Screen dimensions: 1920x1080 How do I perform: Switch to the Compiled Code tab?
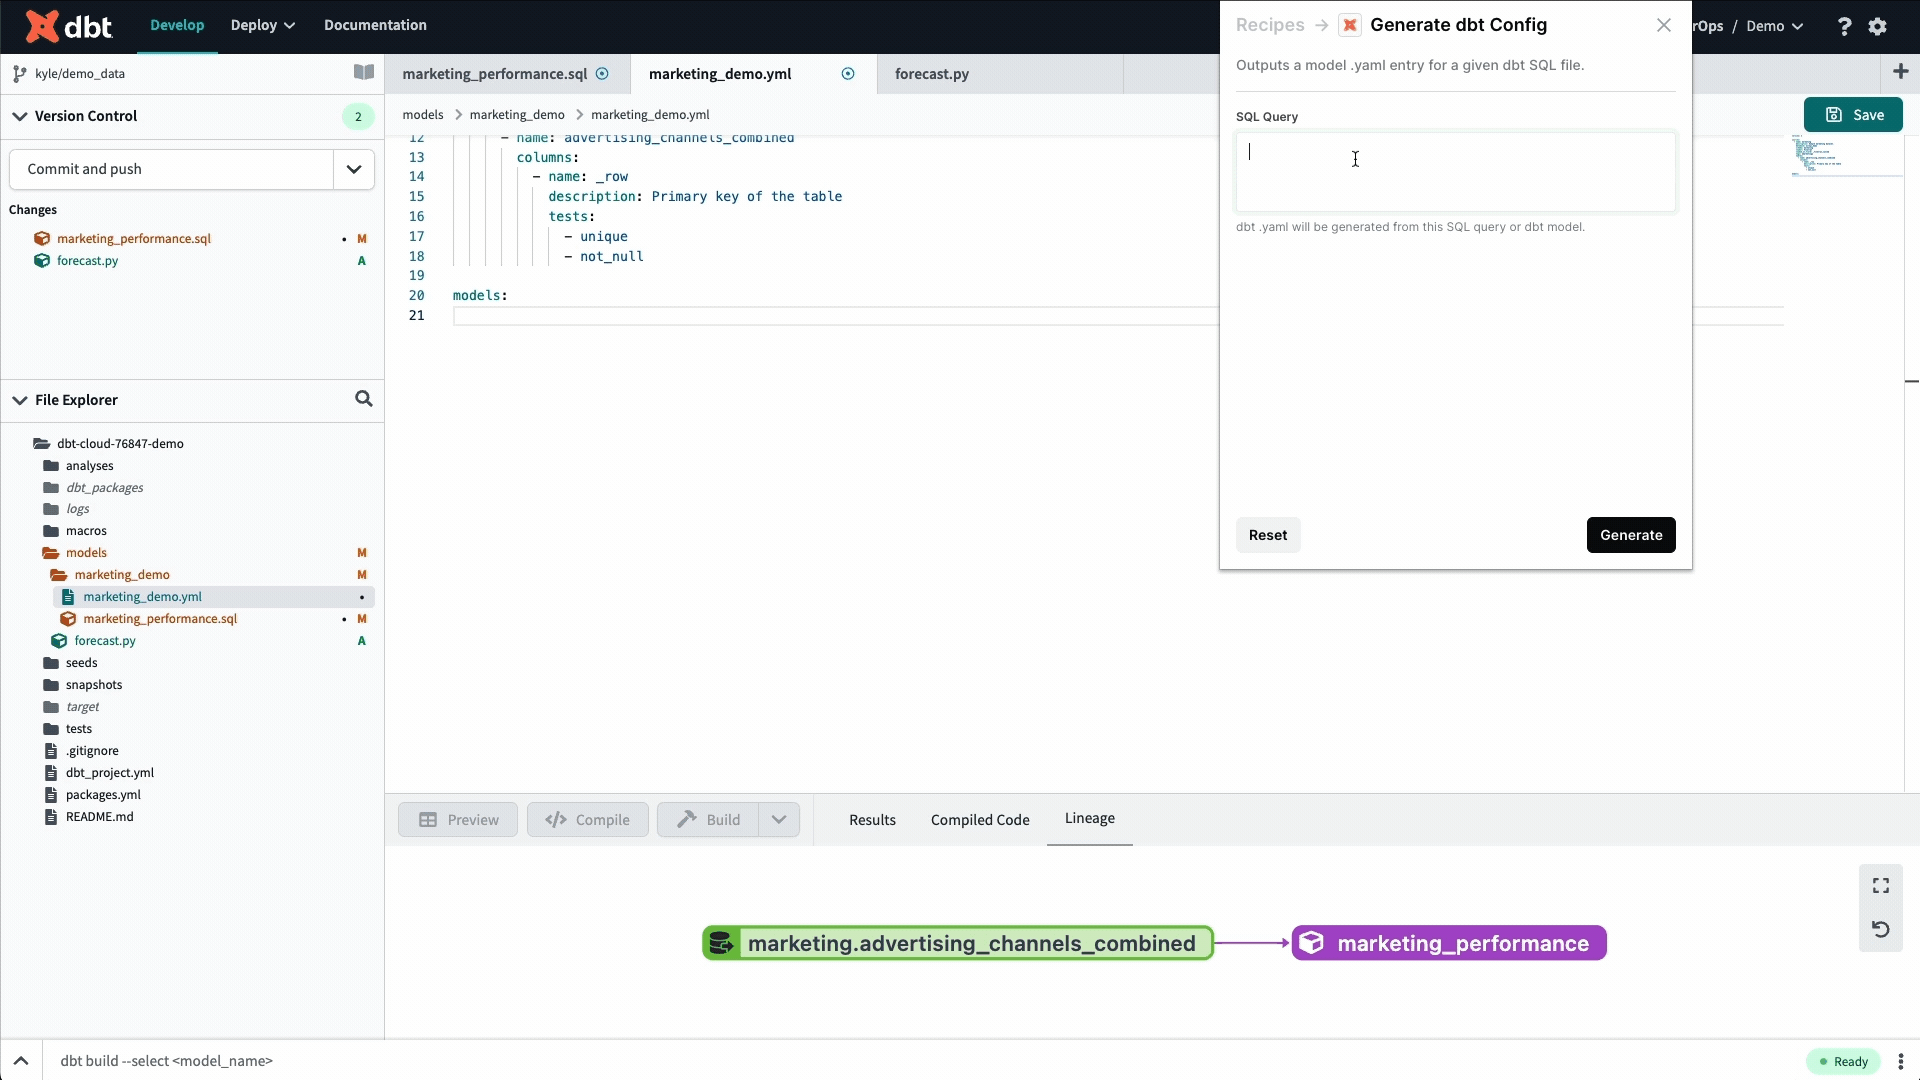click(x=980, y=820)
